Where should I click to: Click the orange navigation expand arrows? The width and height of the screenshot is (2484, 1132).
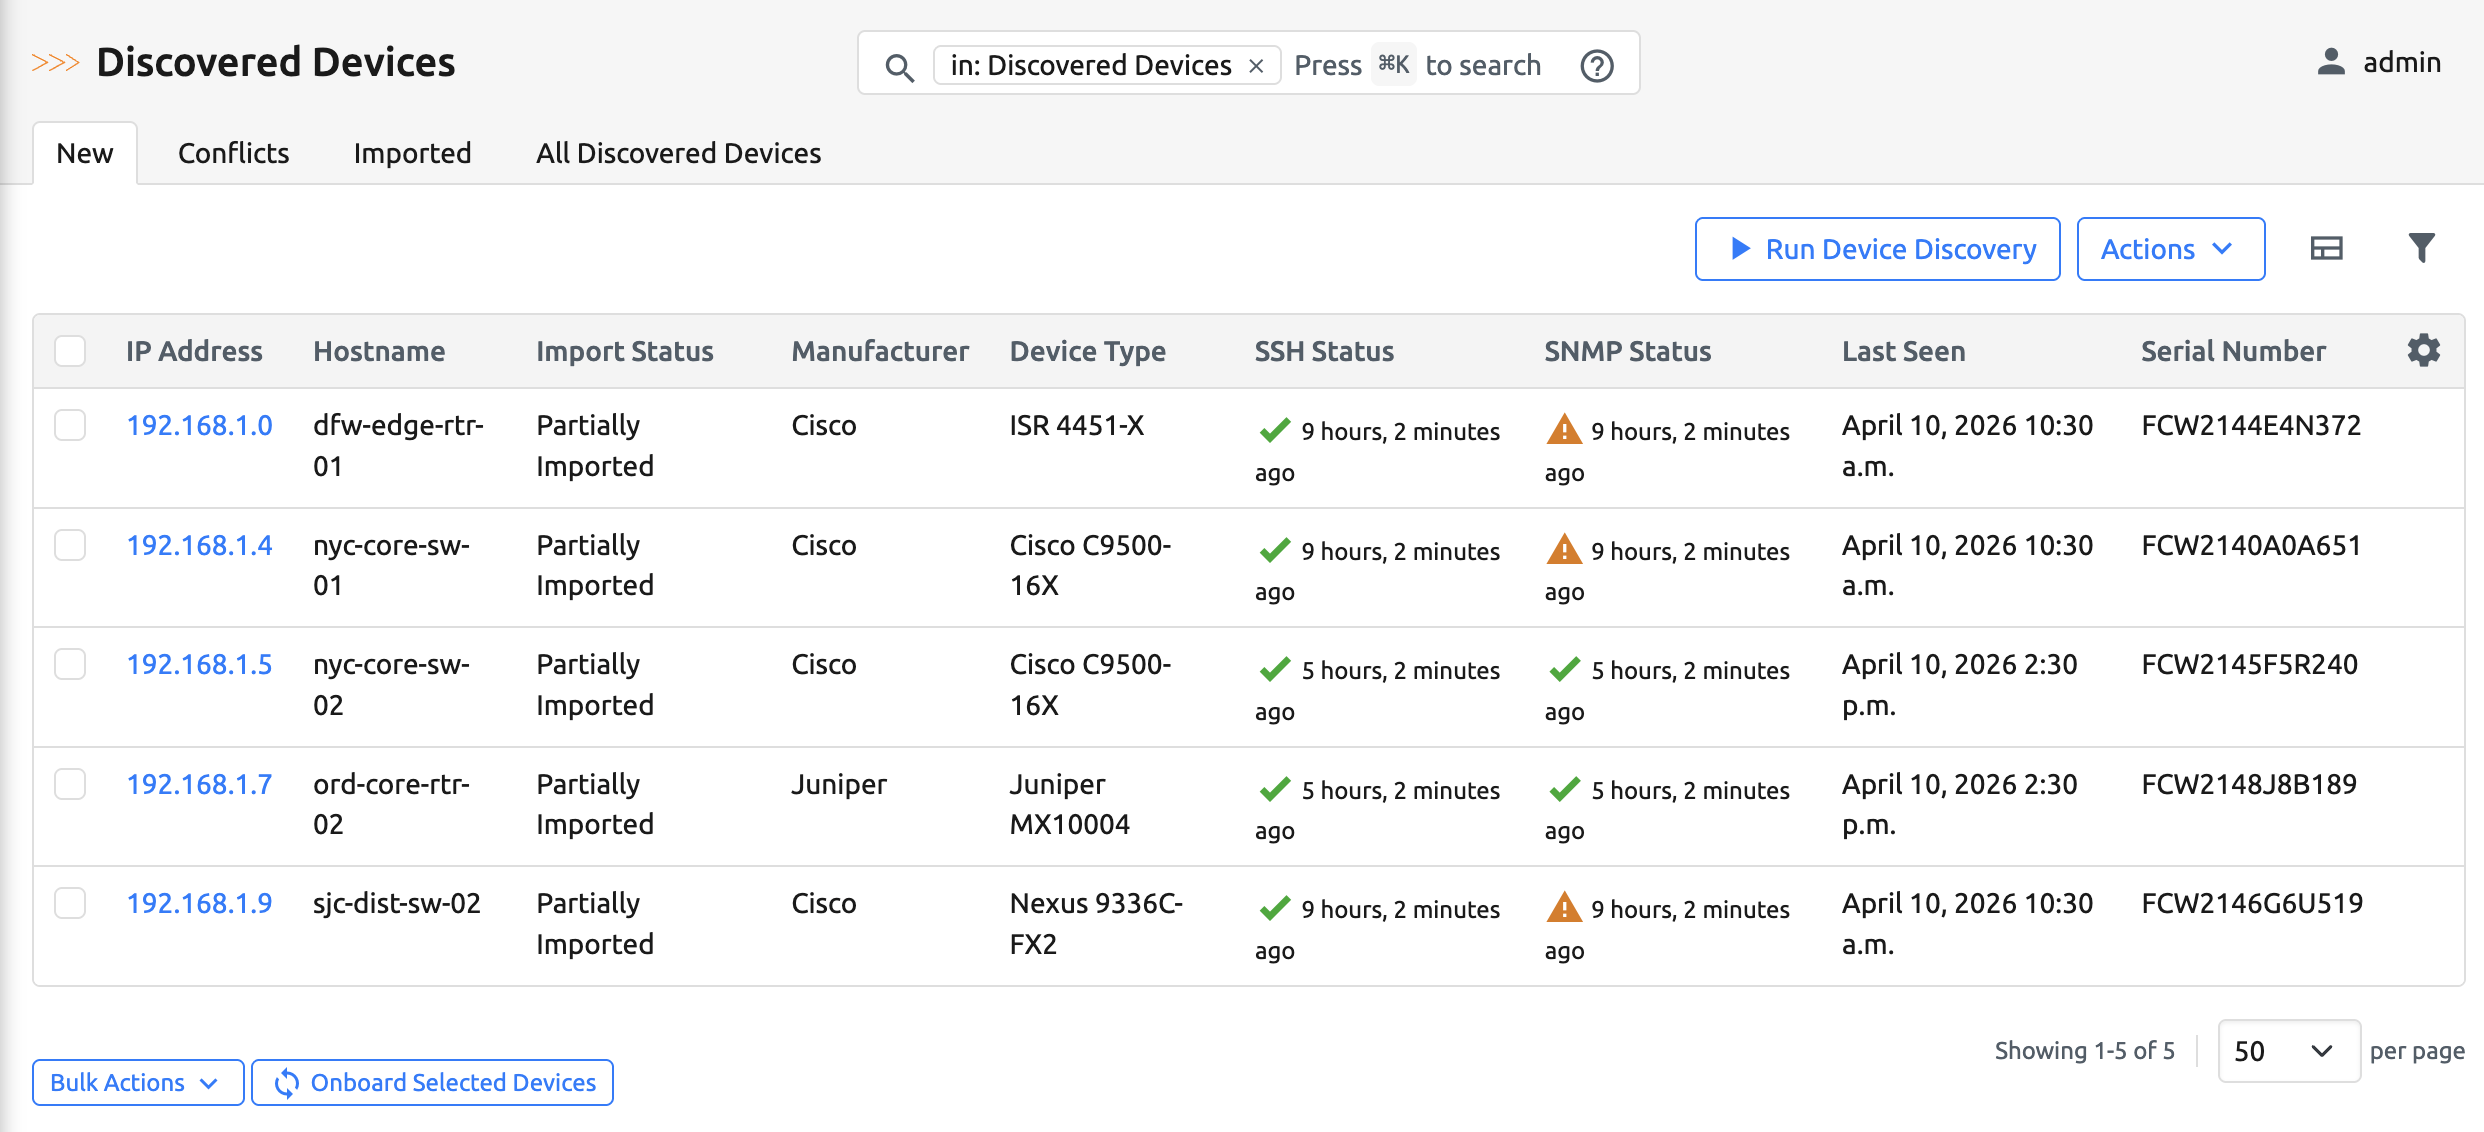[55, 62]
